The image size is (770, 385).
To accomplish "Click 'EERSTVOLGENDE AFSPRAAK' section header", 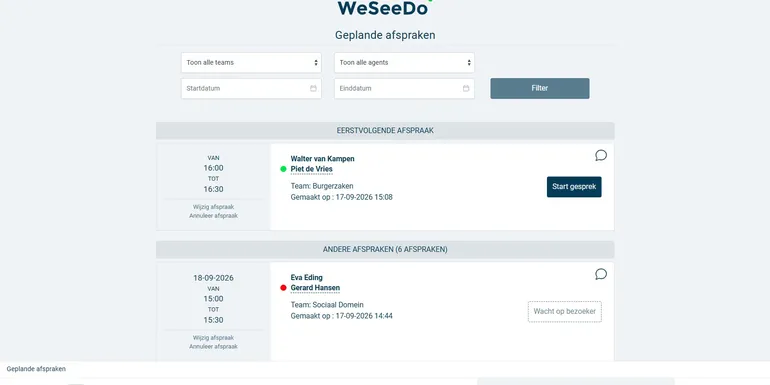I will (385, 131).
